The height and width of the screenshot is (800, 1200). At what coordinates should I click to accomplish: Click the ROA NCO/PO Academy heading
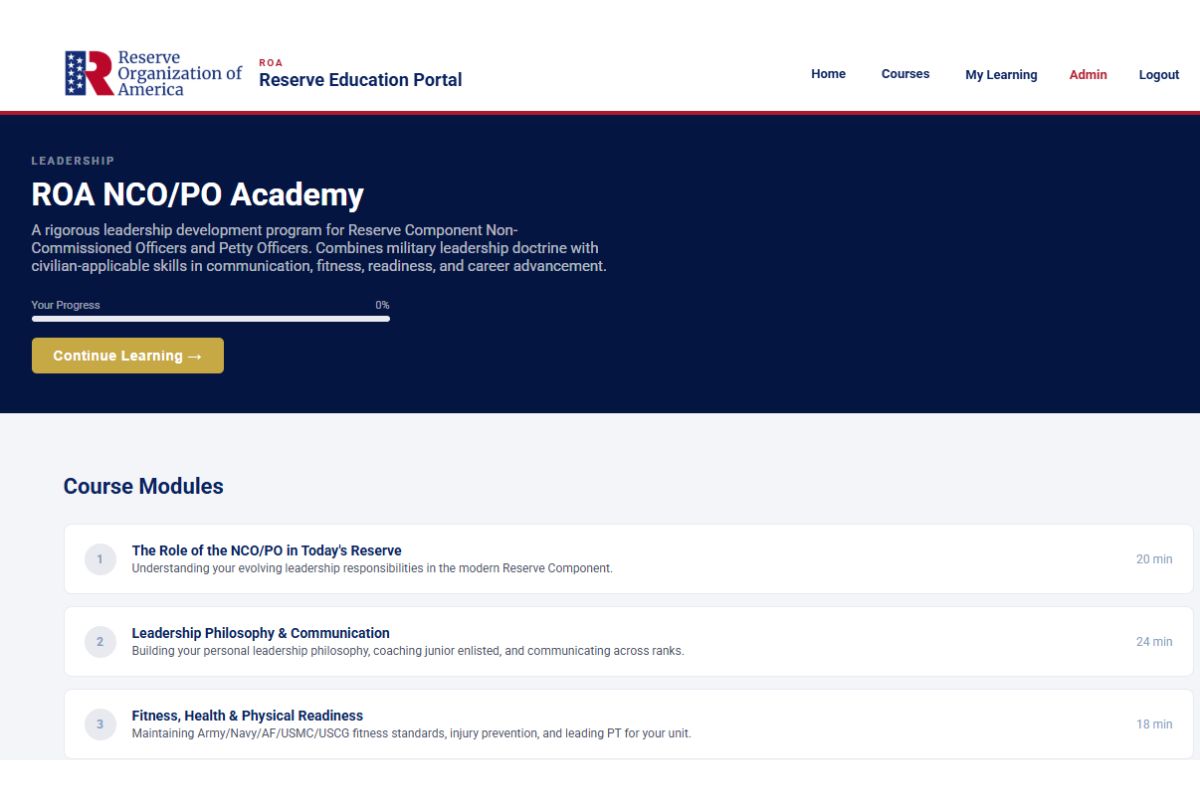point(198,194)
